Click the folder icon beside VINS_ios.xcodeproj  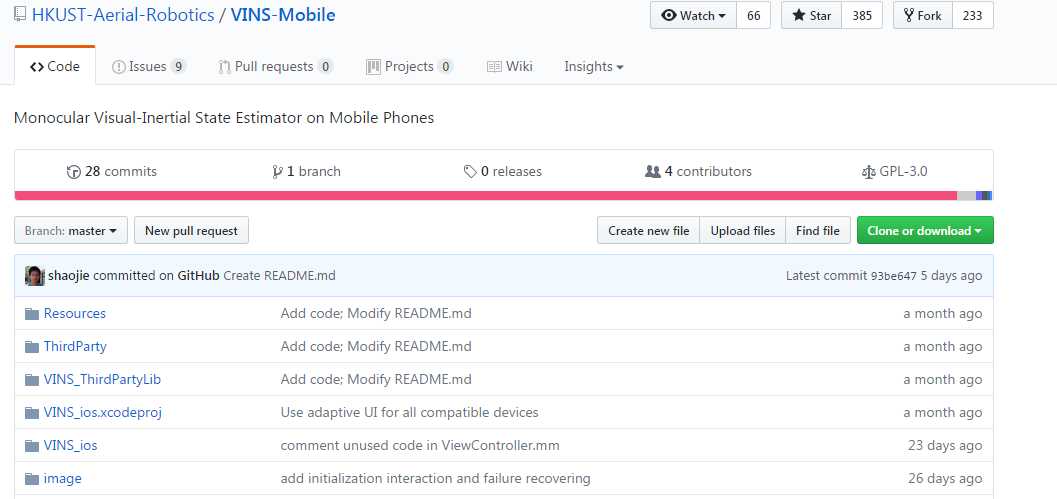[x=32, y=413]
